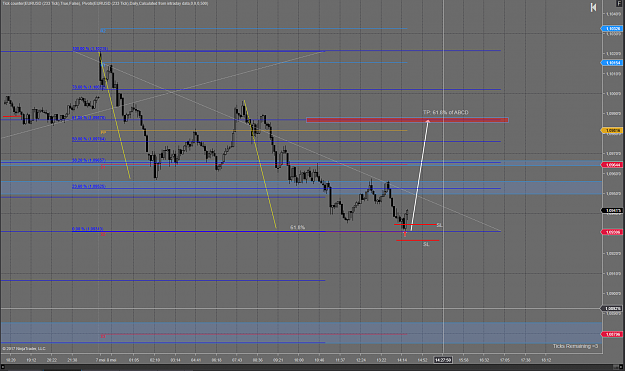
Task: Select the 100.00 % Fibonacci level label
Action: [x=90, y=49]
